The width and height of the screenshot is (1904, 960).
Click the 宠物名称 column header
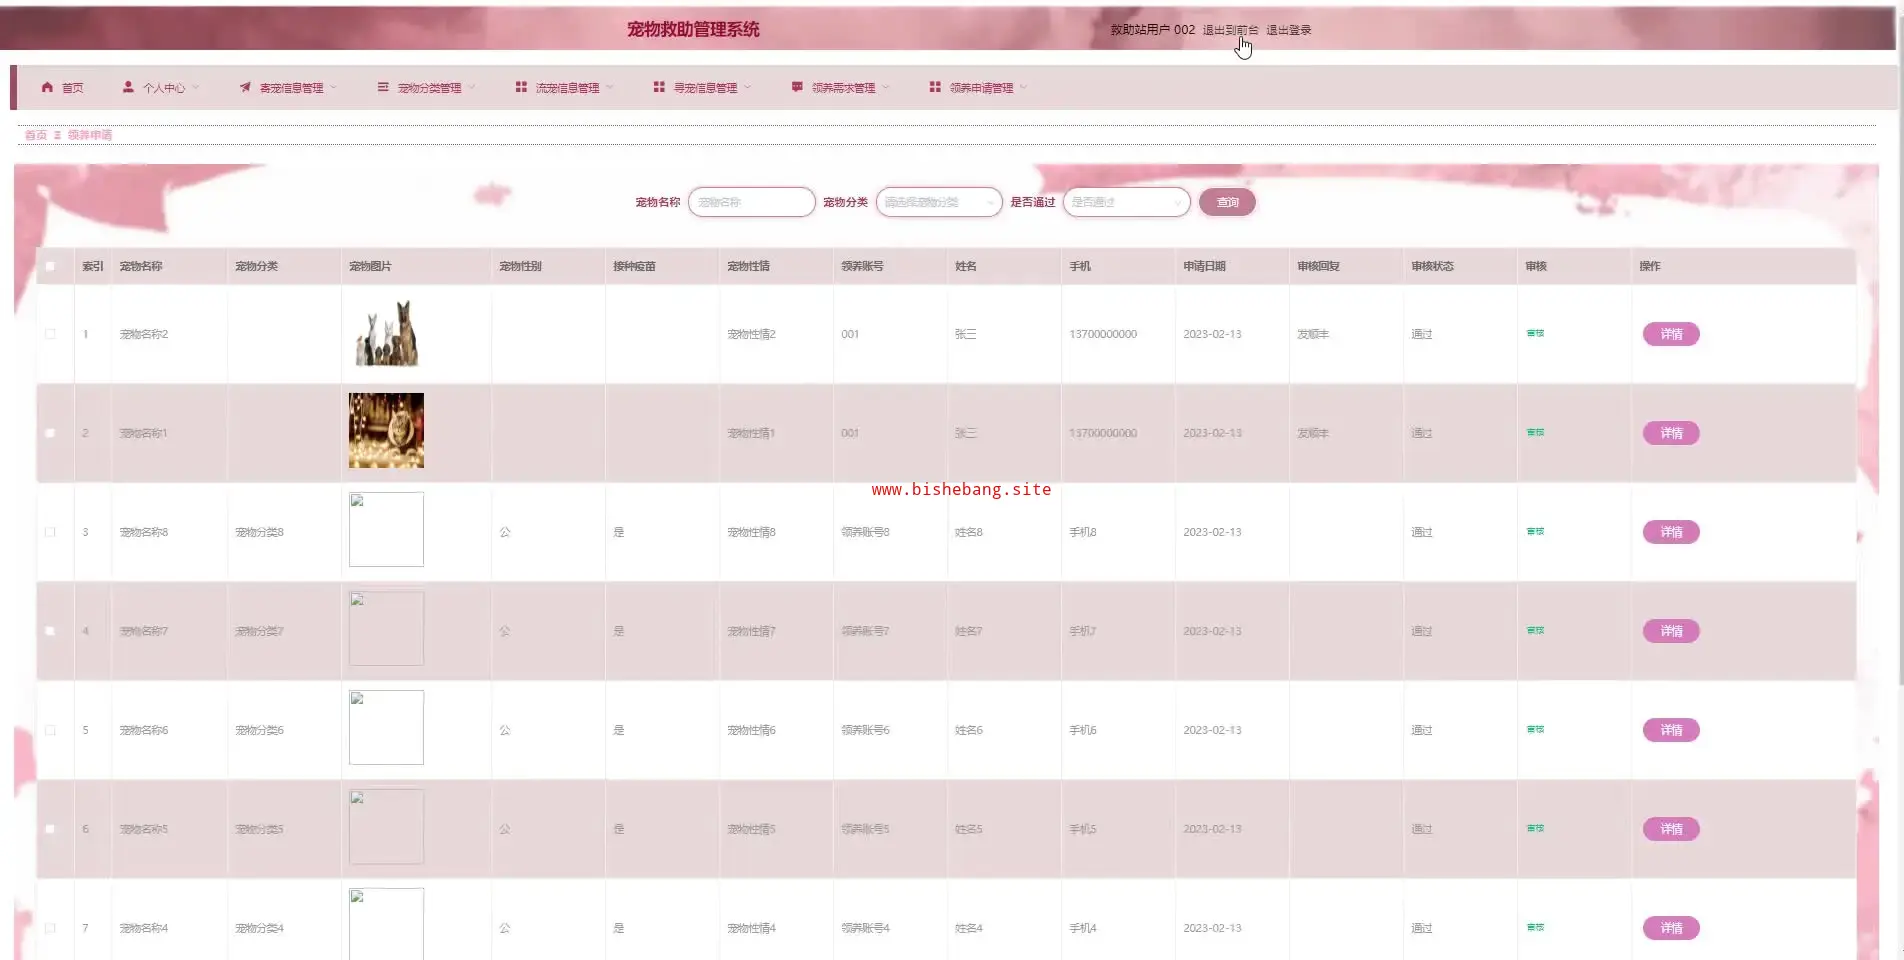point(141,266)
